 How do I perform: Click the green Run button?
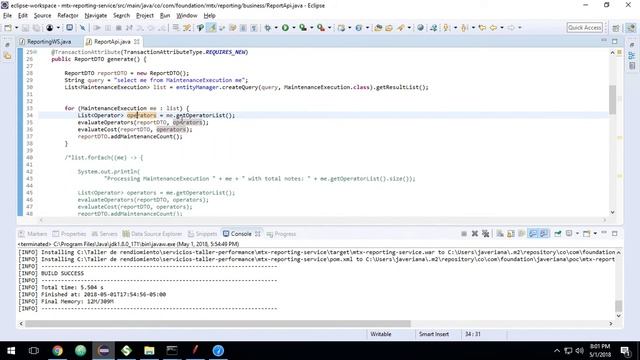[285, 28]
